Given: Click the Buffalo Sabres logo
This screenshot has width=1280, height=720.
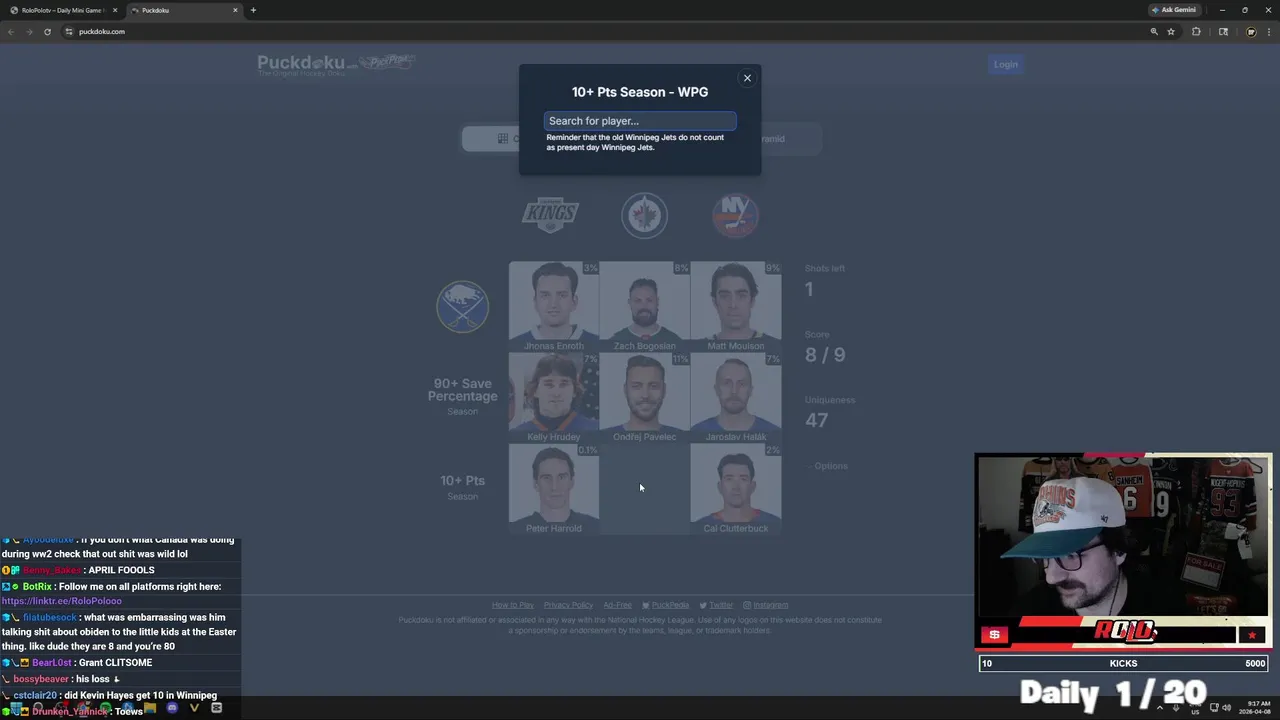Looking at the screenshot, I should click(x=462, y=306).
